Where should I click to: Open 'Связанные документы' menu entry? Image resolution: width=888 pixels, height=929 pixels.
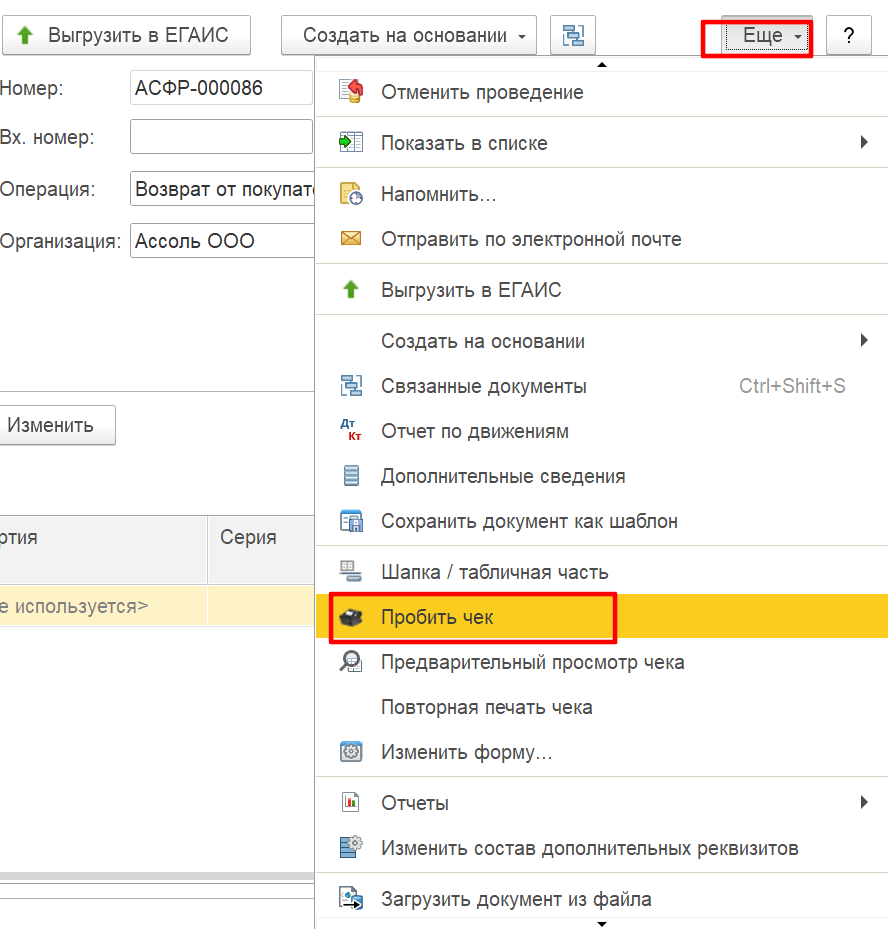pyautogui.click(x=602, y=386)
